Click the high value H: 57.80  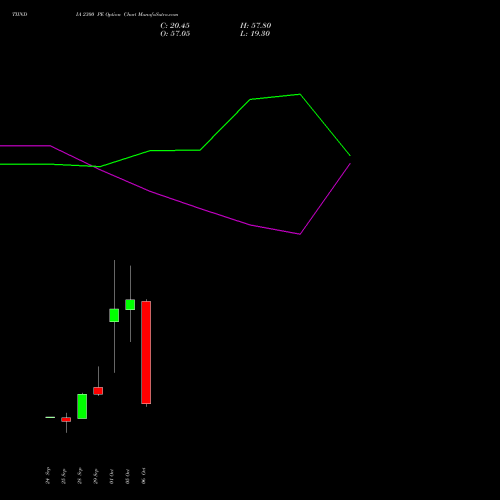(x=256, y=26)
